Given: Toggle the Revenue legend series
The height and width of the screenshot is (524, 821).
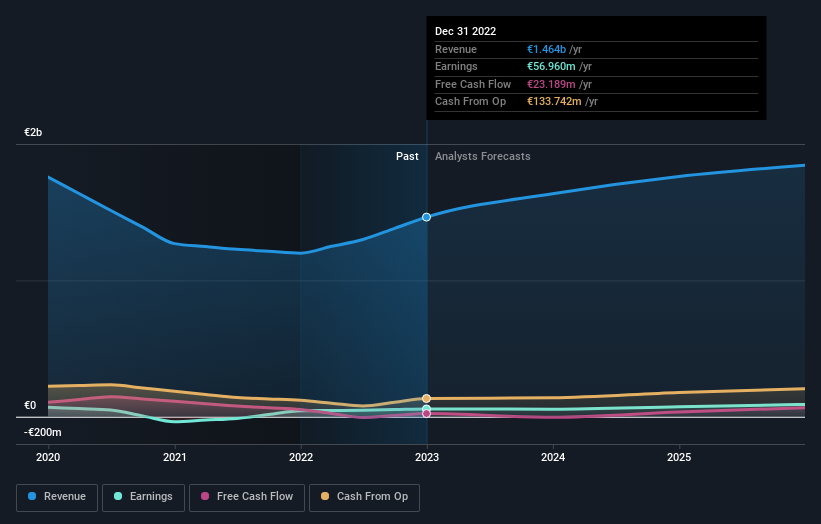Looking at the screenshot, I should click(57, 497).
